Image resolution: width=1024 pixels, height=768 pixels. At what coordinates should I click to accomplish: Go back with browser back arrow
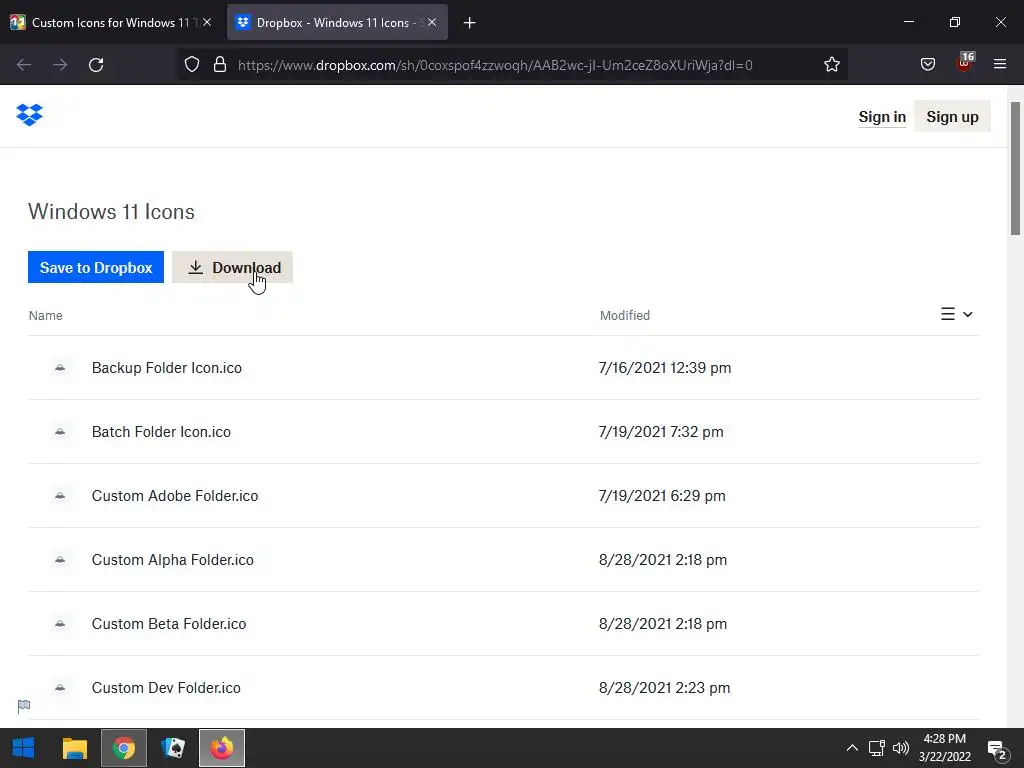[24, 65]
